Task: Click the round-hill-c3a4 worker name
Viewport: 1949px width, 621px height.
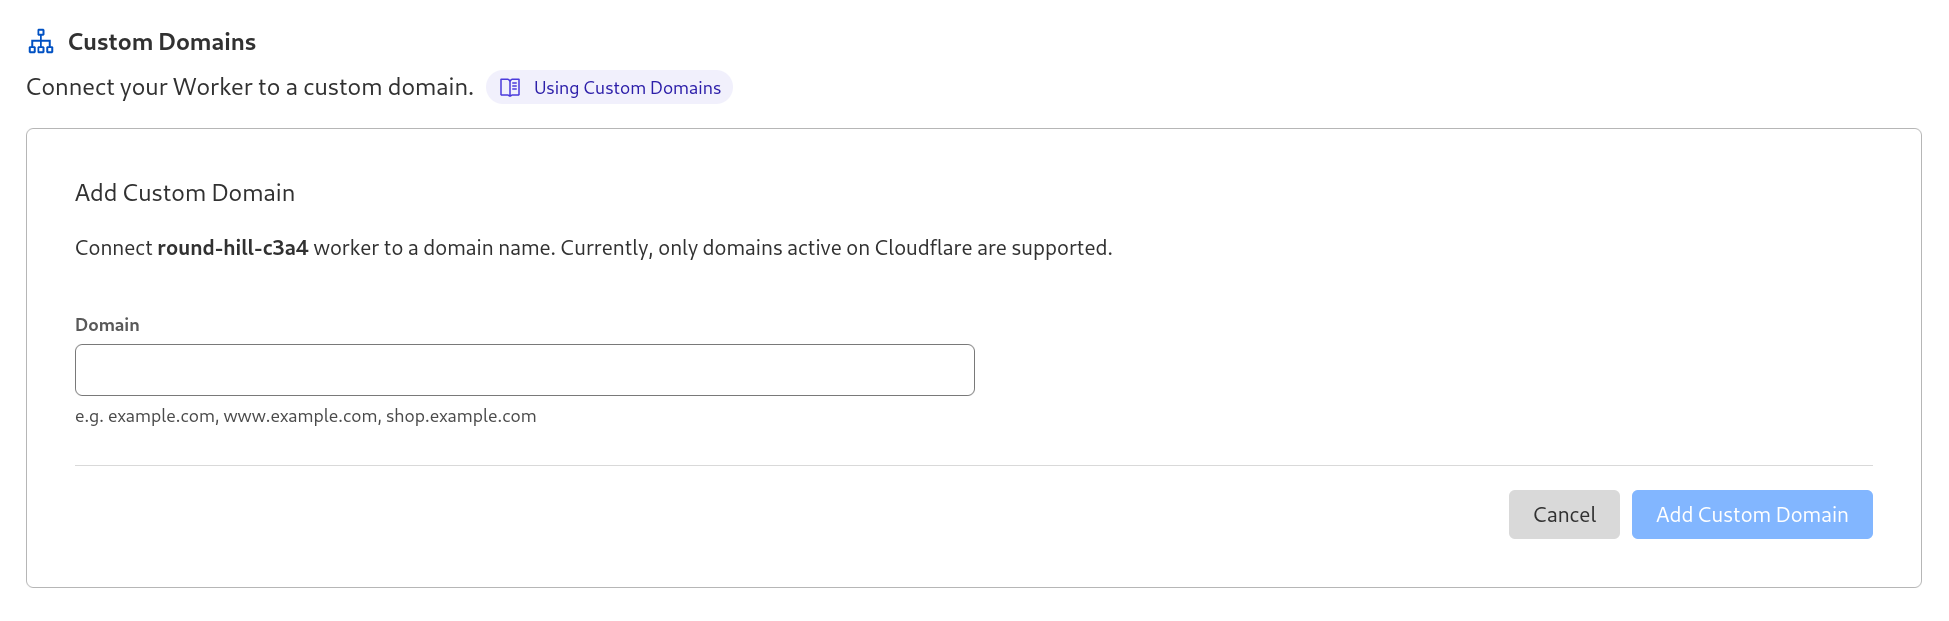Action: click(x=234, y=247)
